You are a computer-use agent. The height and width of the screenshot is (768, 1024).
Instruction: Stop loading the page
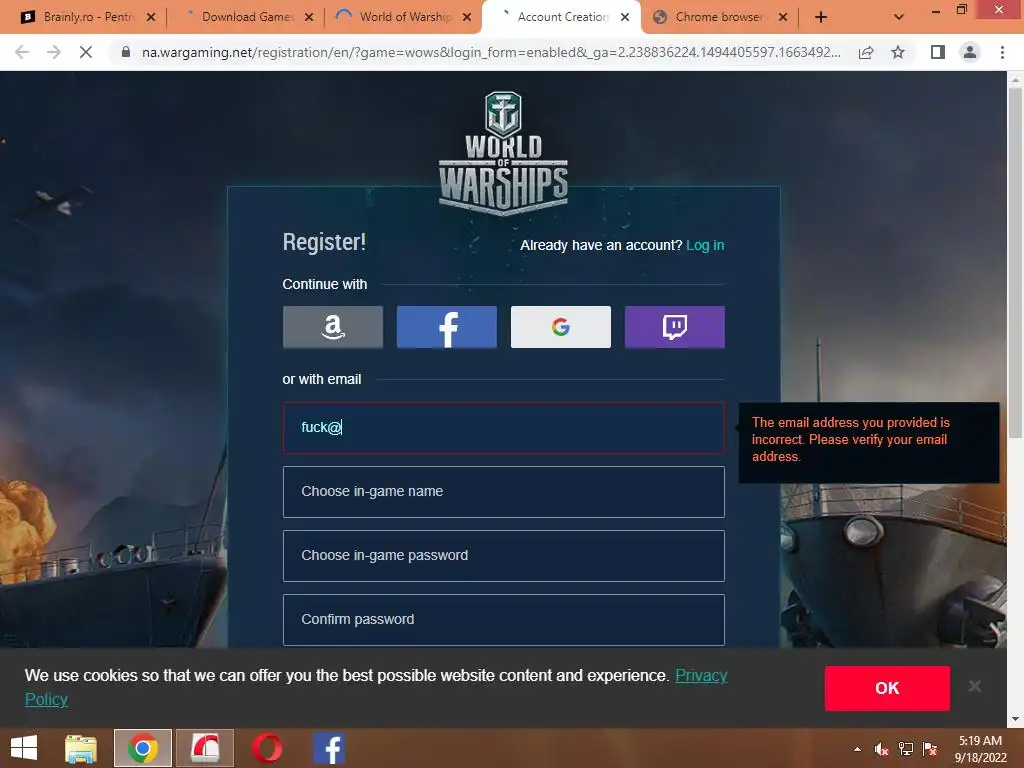point(86,52)
